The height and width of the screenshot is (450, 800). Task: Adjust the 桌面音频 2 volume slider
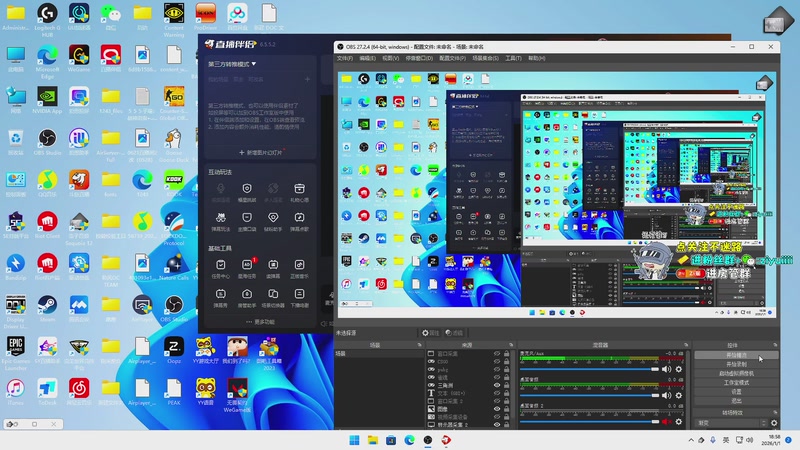(589, 421)
